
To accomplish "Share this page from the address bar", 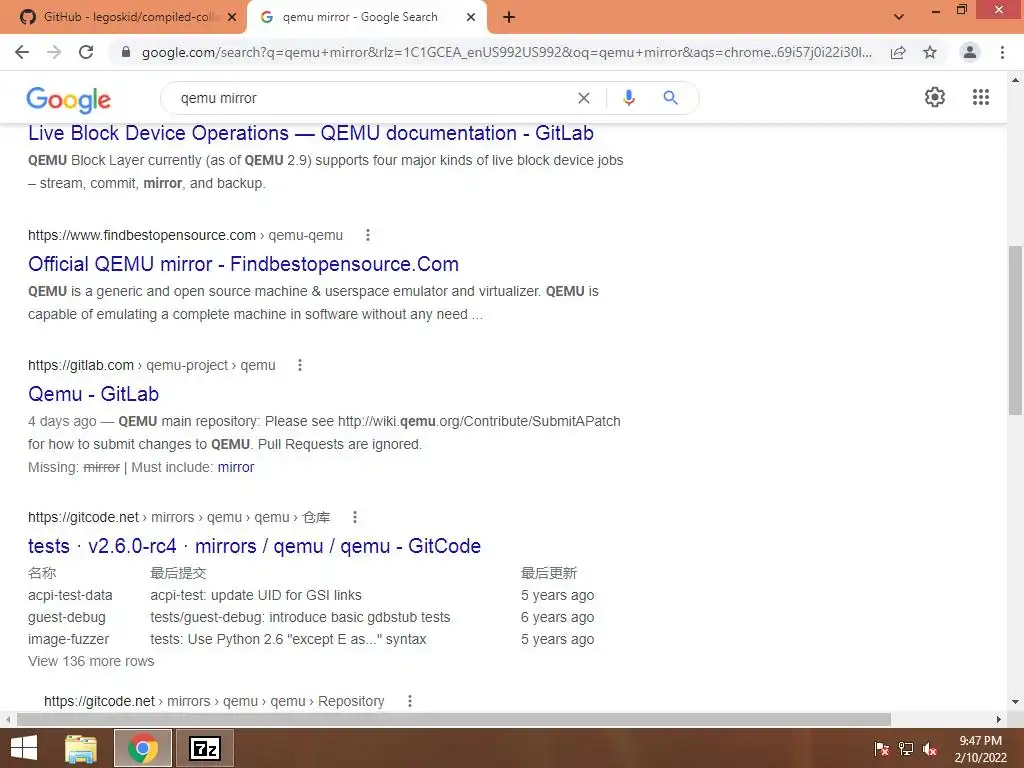I will click(898, 52).
